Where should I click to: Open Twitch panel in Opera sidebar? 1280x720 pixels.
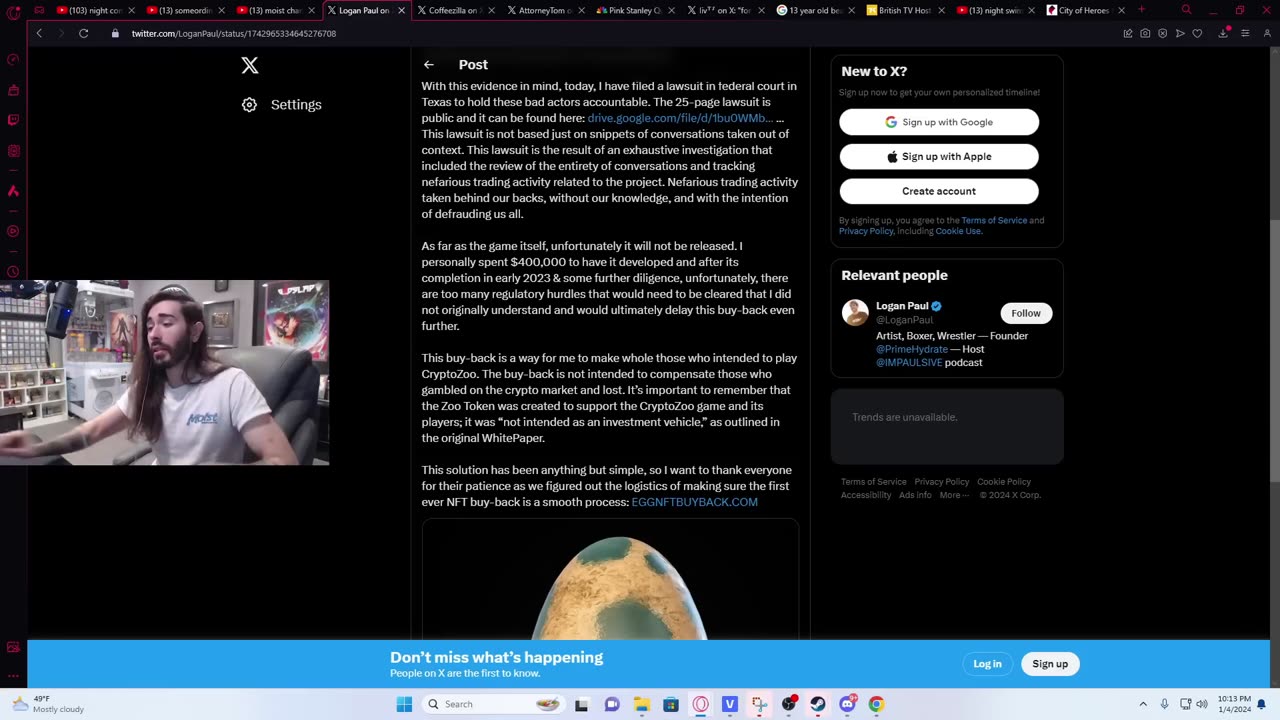click(x=13, y=120)
